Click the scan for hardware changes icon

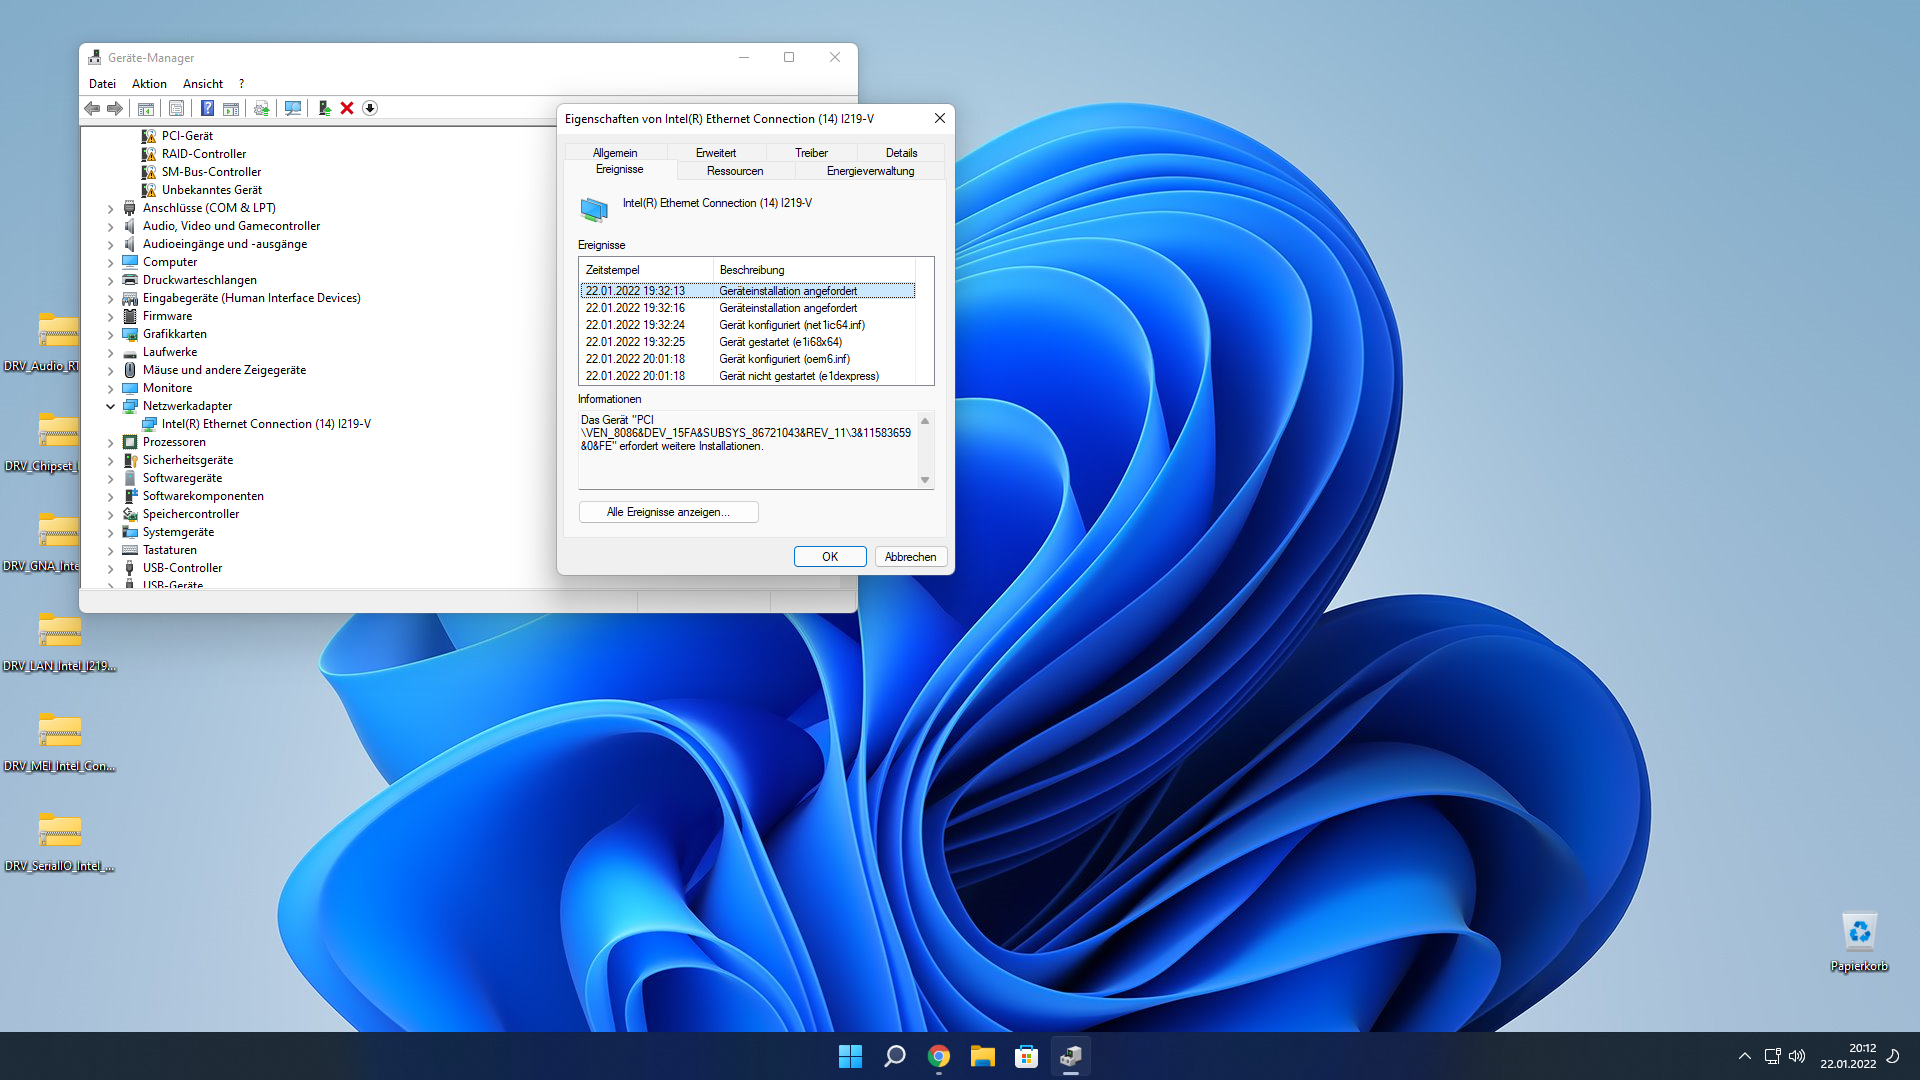pos(293,108)
